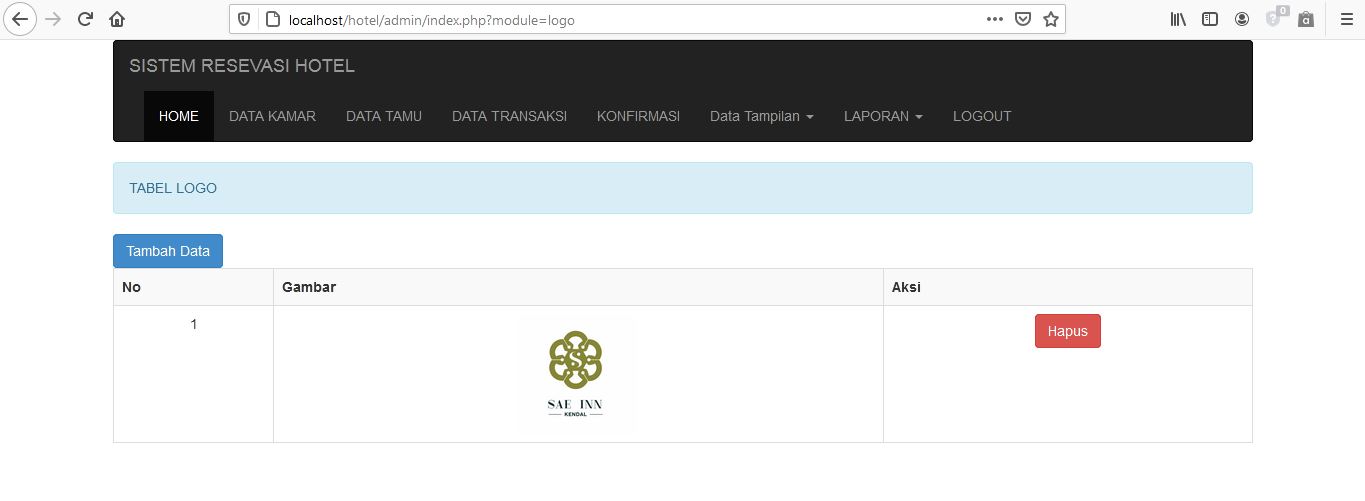Click the tracking protection shield icon
The height and width of the screenshot is (501, 1365).
[244, 19]
